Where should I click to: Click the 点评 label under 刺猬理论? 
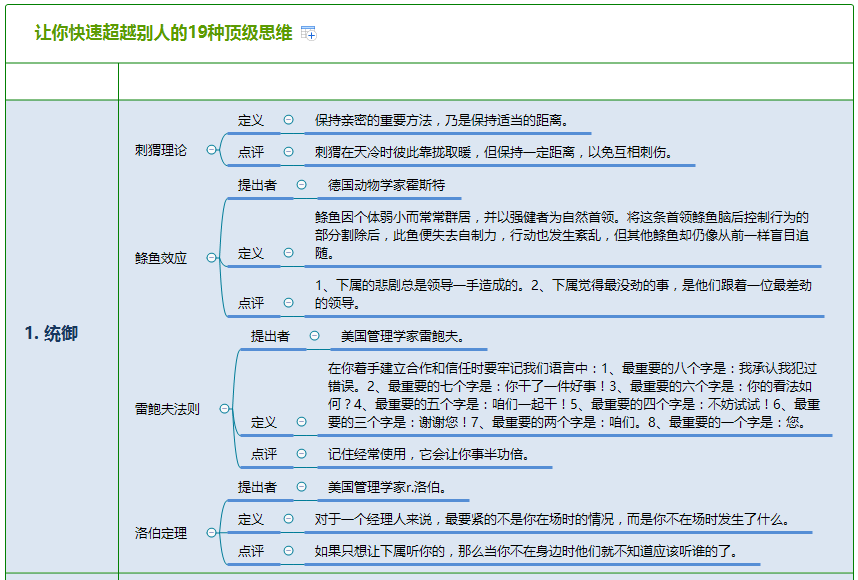(251, 152)
